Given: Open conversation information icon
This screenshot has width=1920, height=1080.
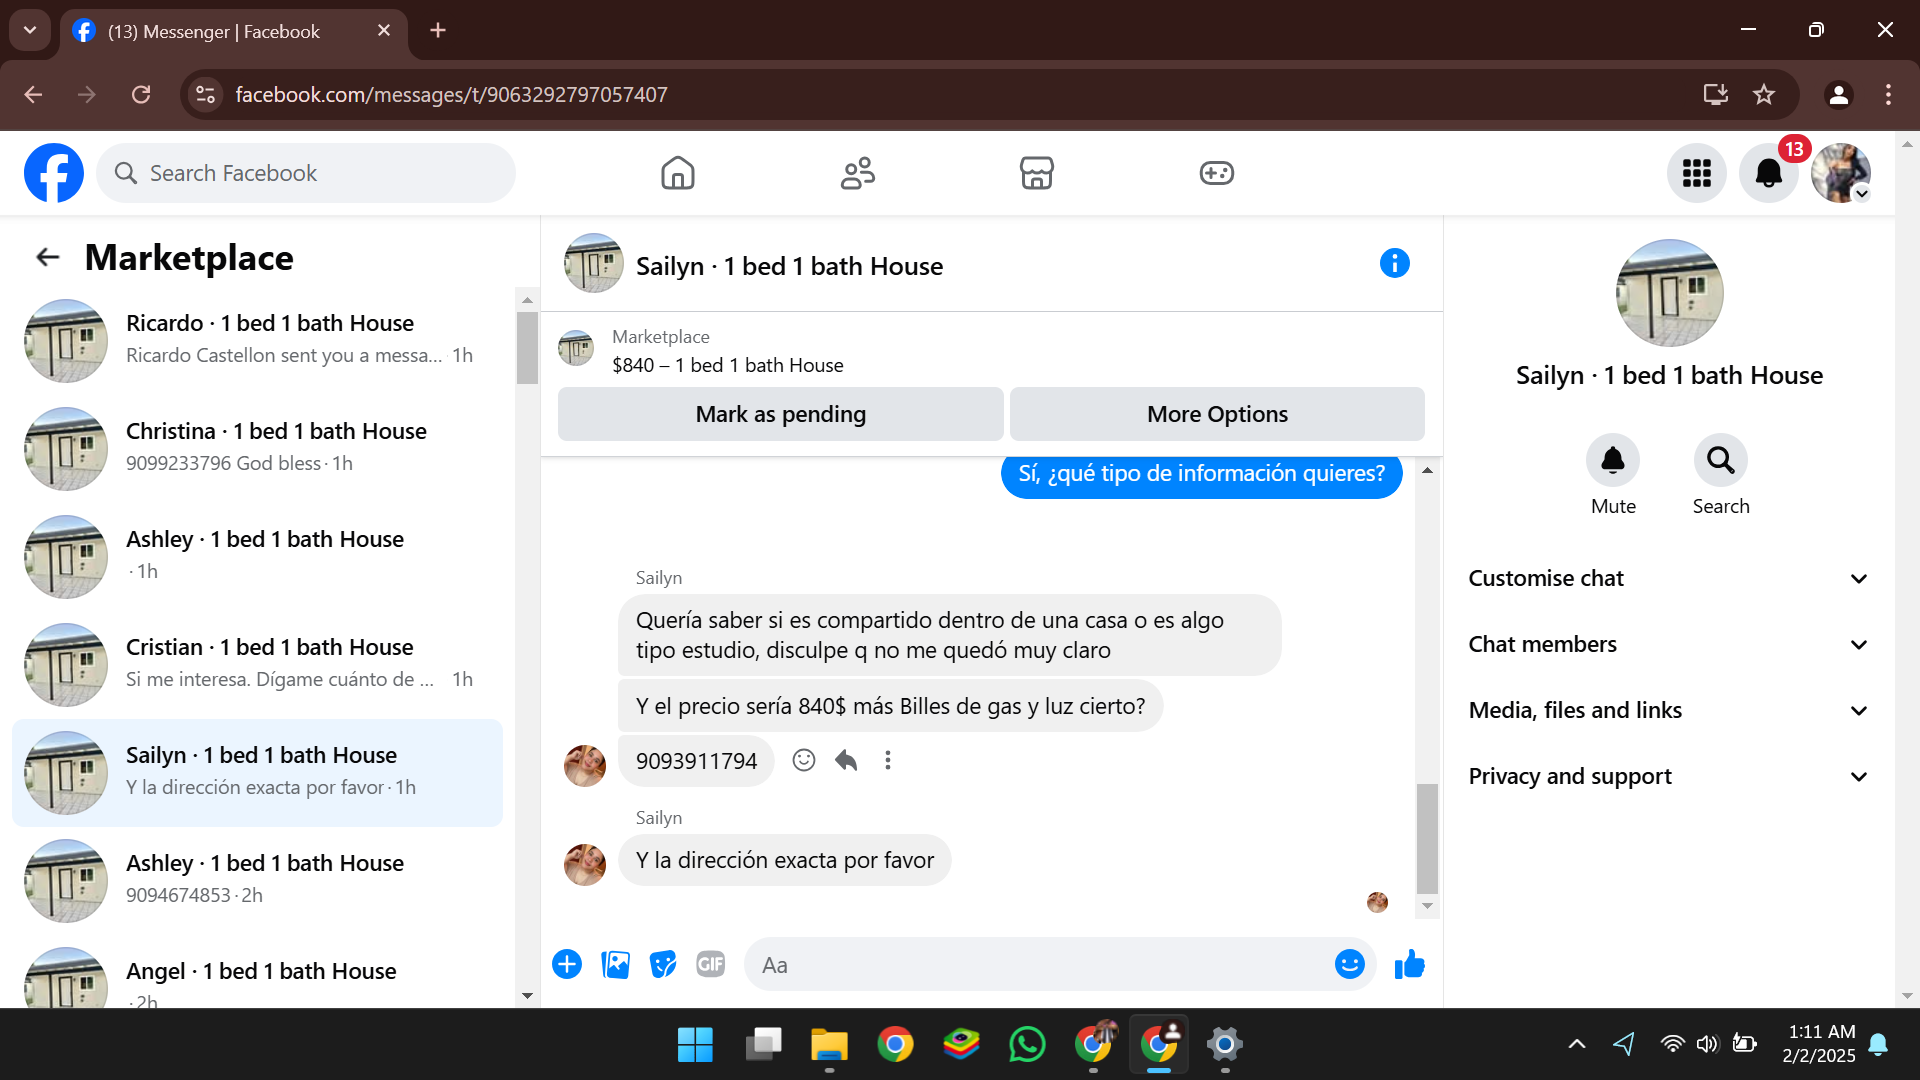Looking at the screenshot, I should click(1394, 263).
